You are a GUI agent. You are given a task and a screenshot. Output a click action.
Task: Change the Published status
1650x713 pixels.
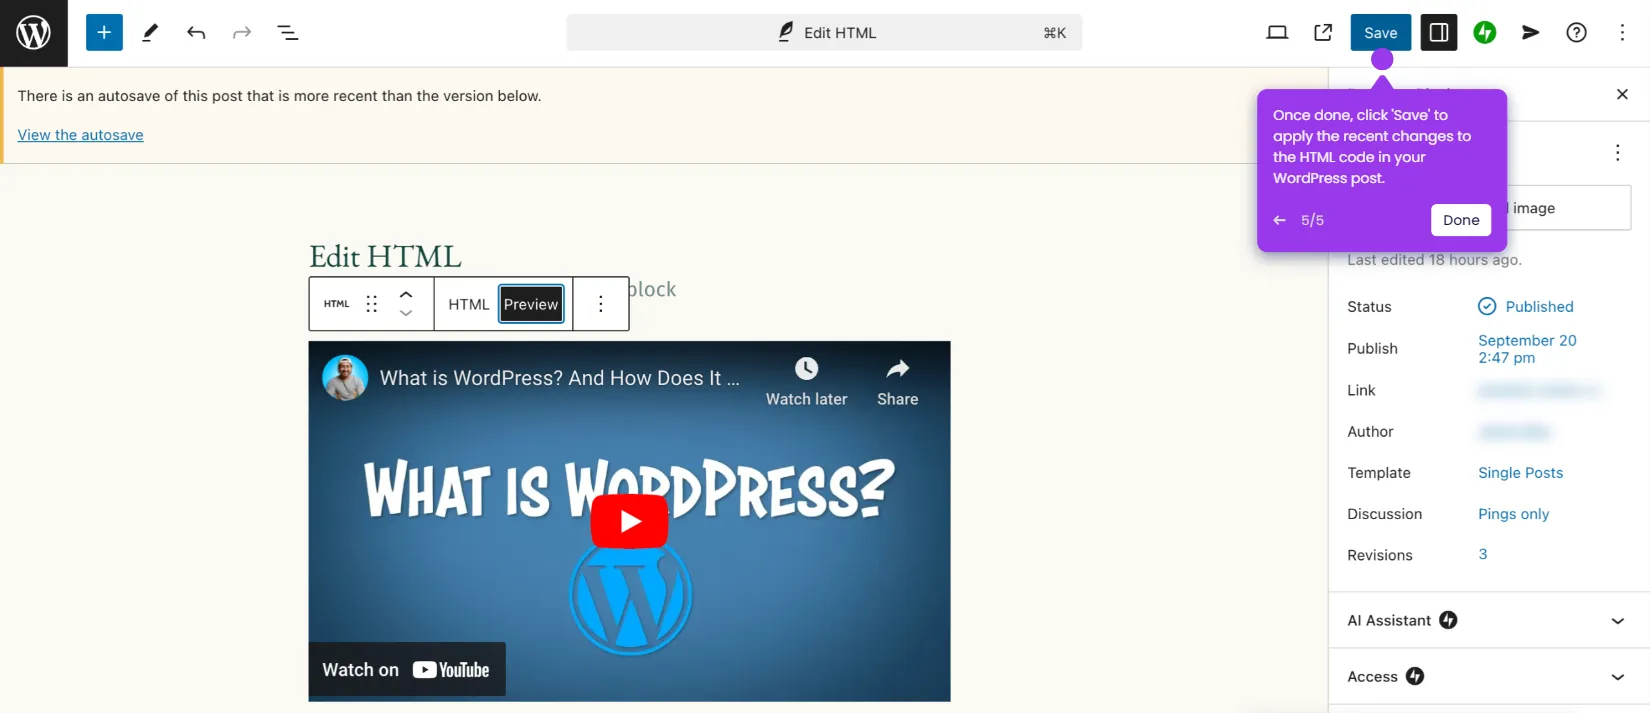(x=1526, y=307)
